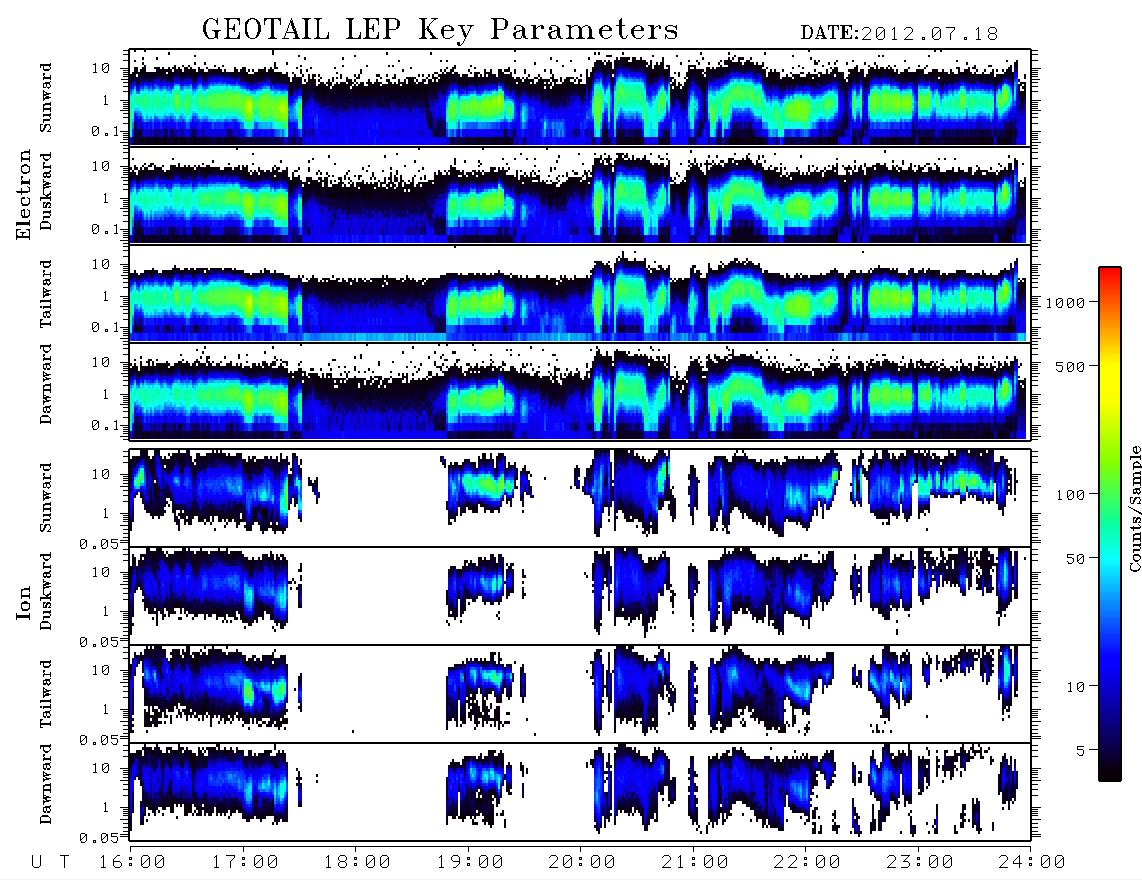Screen dimensions: 1142x880
Task: Click the "Counts/Sample" color bar label
Action: [x=1134, y=508]
